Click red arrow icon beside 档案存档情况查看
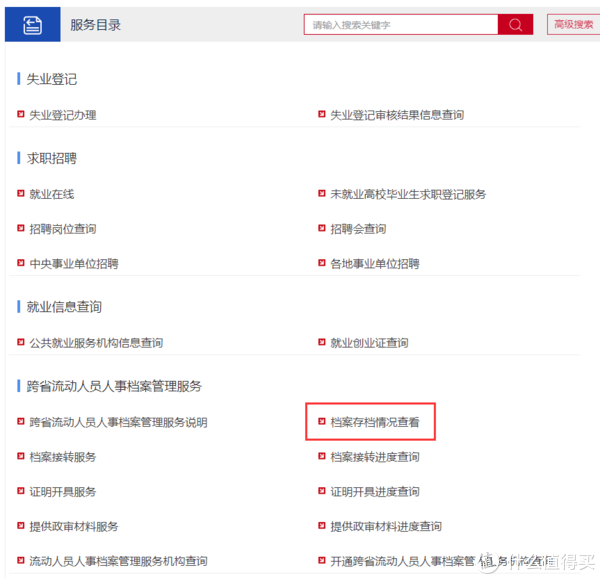This screenshot has height=579, width=600. tap(322, 421)
